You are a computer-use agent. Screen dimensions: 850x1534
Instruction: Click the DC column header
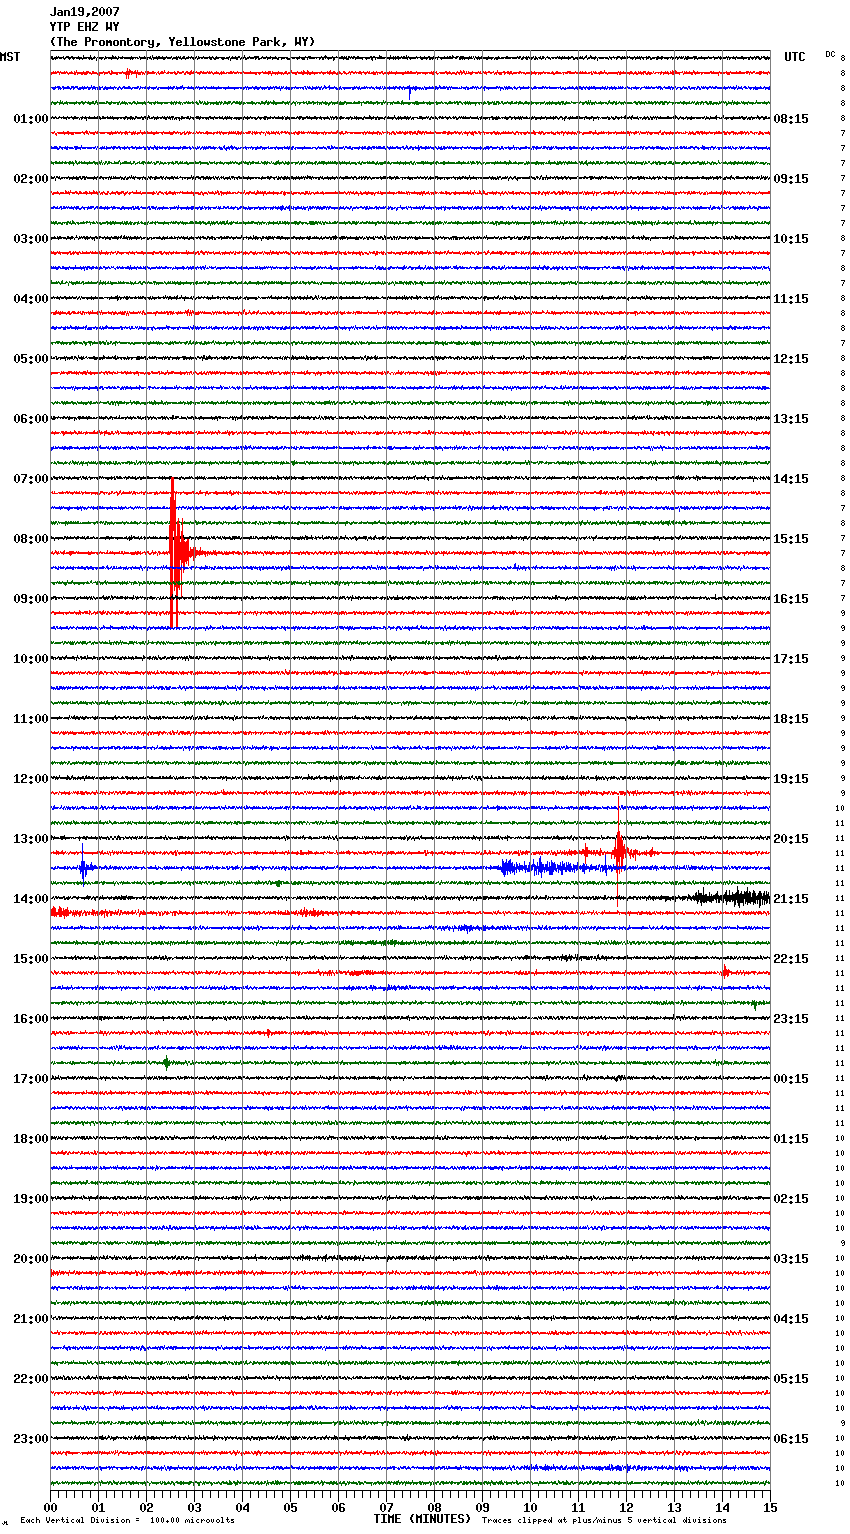click(830, 54)
